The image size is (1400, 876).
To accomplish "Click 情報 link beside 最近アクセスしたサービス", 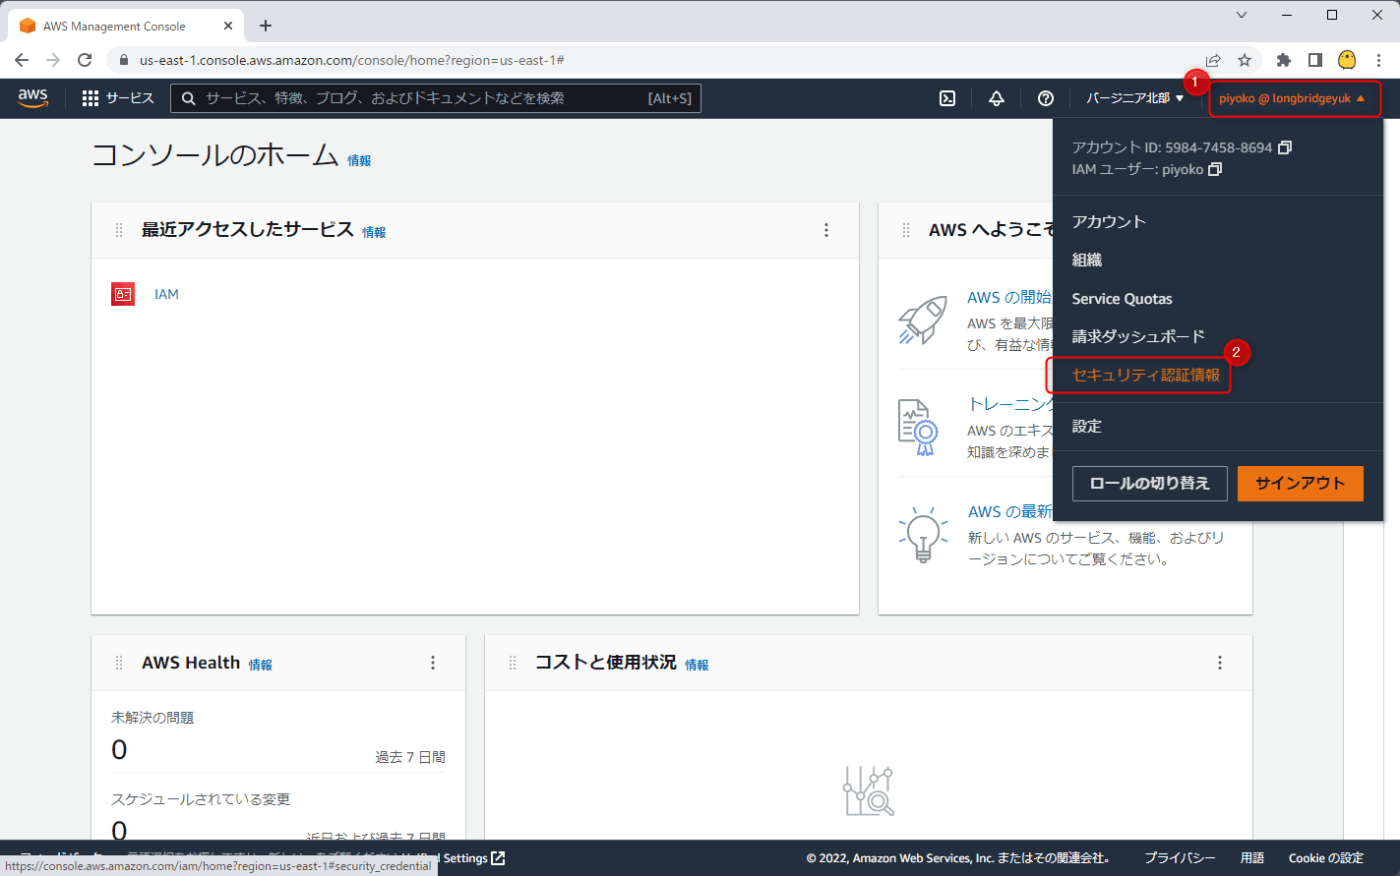I will [x=374, y=232].
